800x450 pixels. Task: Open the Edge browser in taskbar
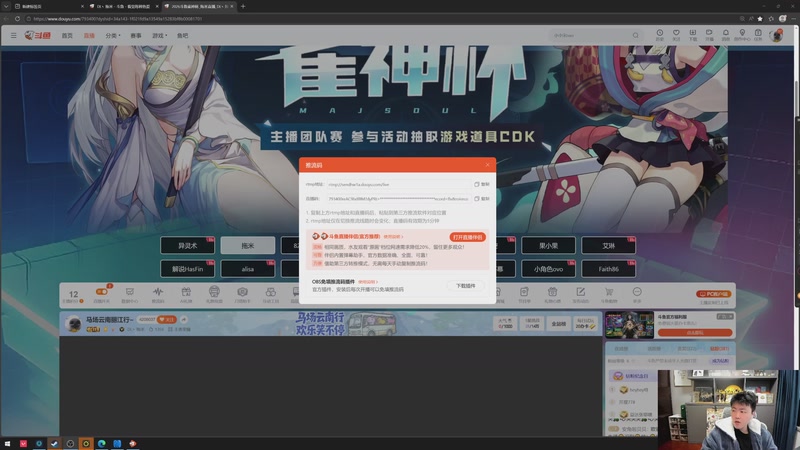(x=102, y=443)
